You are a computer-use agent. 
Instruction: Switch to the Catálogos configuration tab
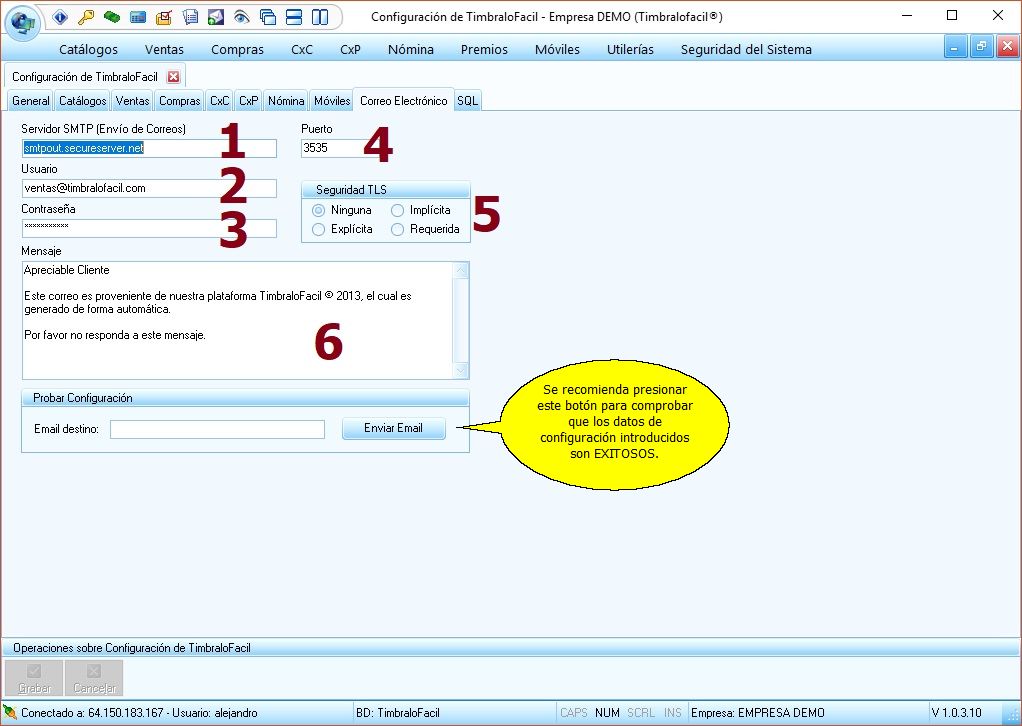pyautogui.click(x=83, y=101)
